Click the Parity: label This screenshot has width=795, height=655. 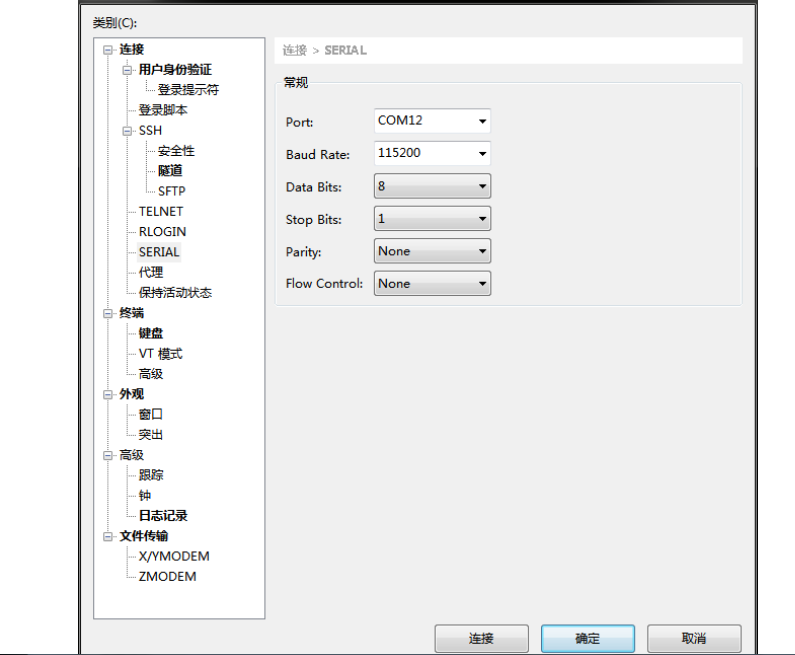pos(304,252)
